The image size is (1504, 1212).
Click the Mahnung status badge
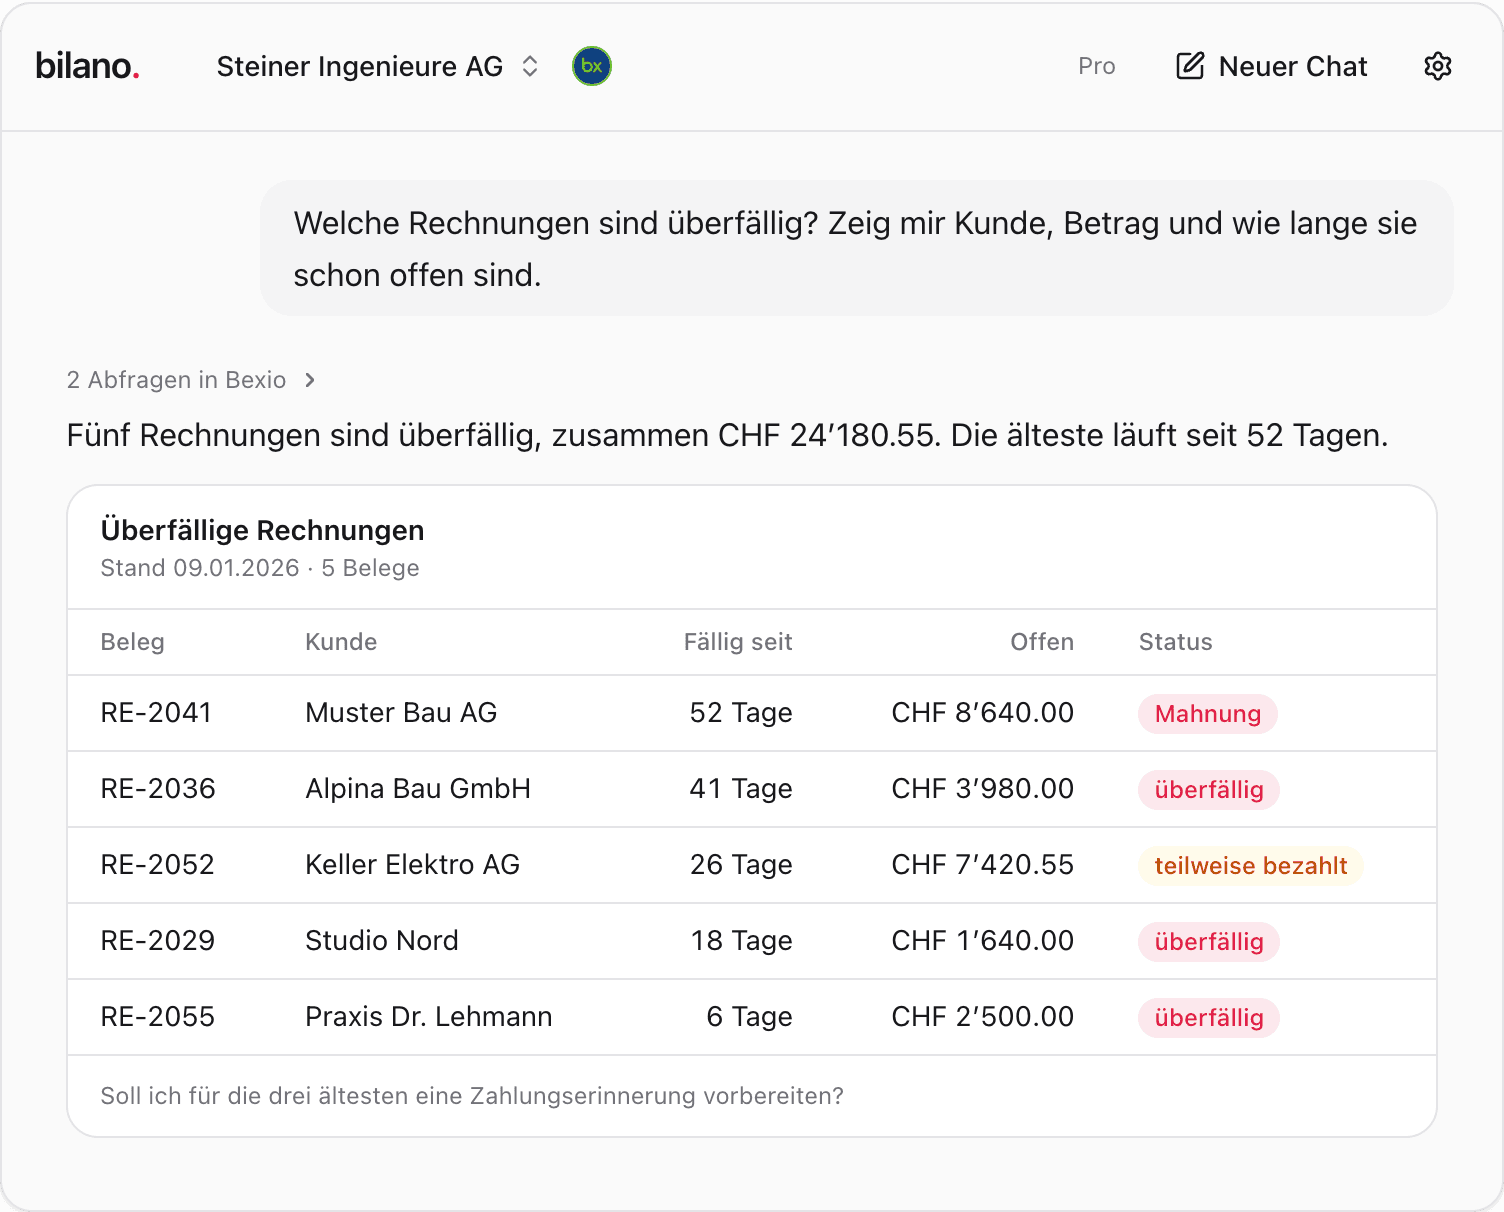coord(1208,714)
